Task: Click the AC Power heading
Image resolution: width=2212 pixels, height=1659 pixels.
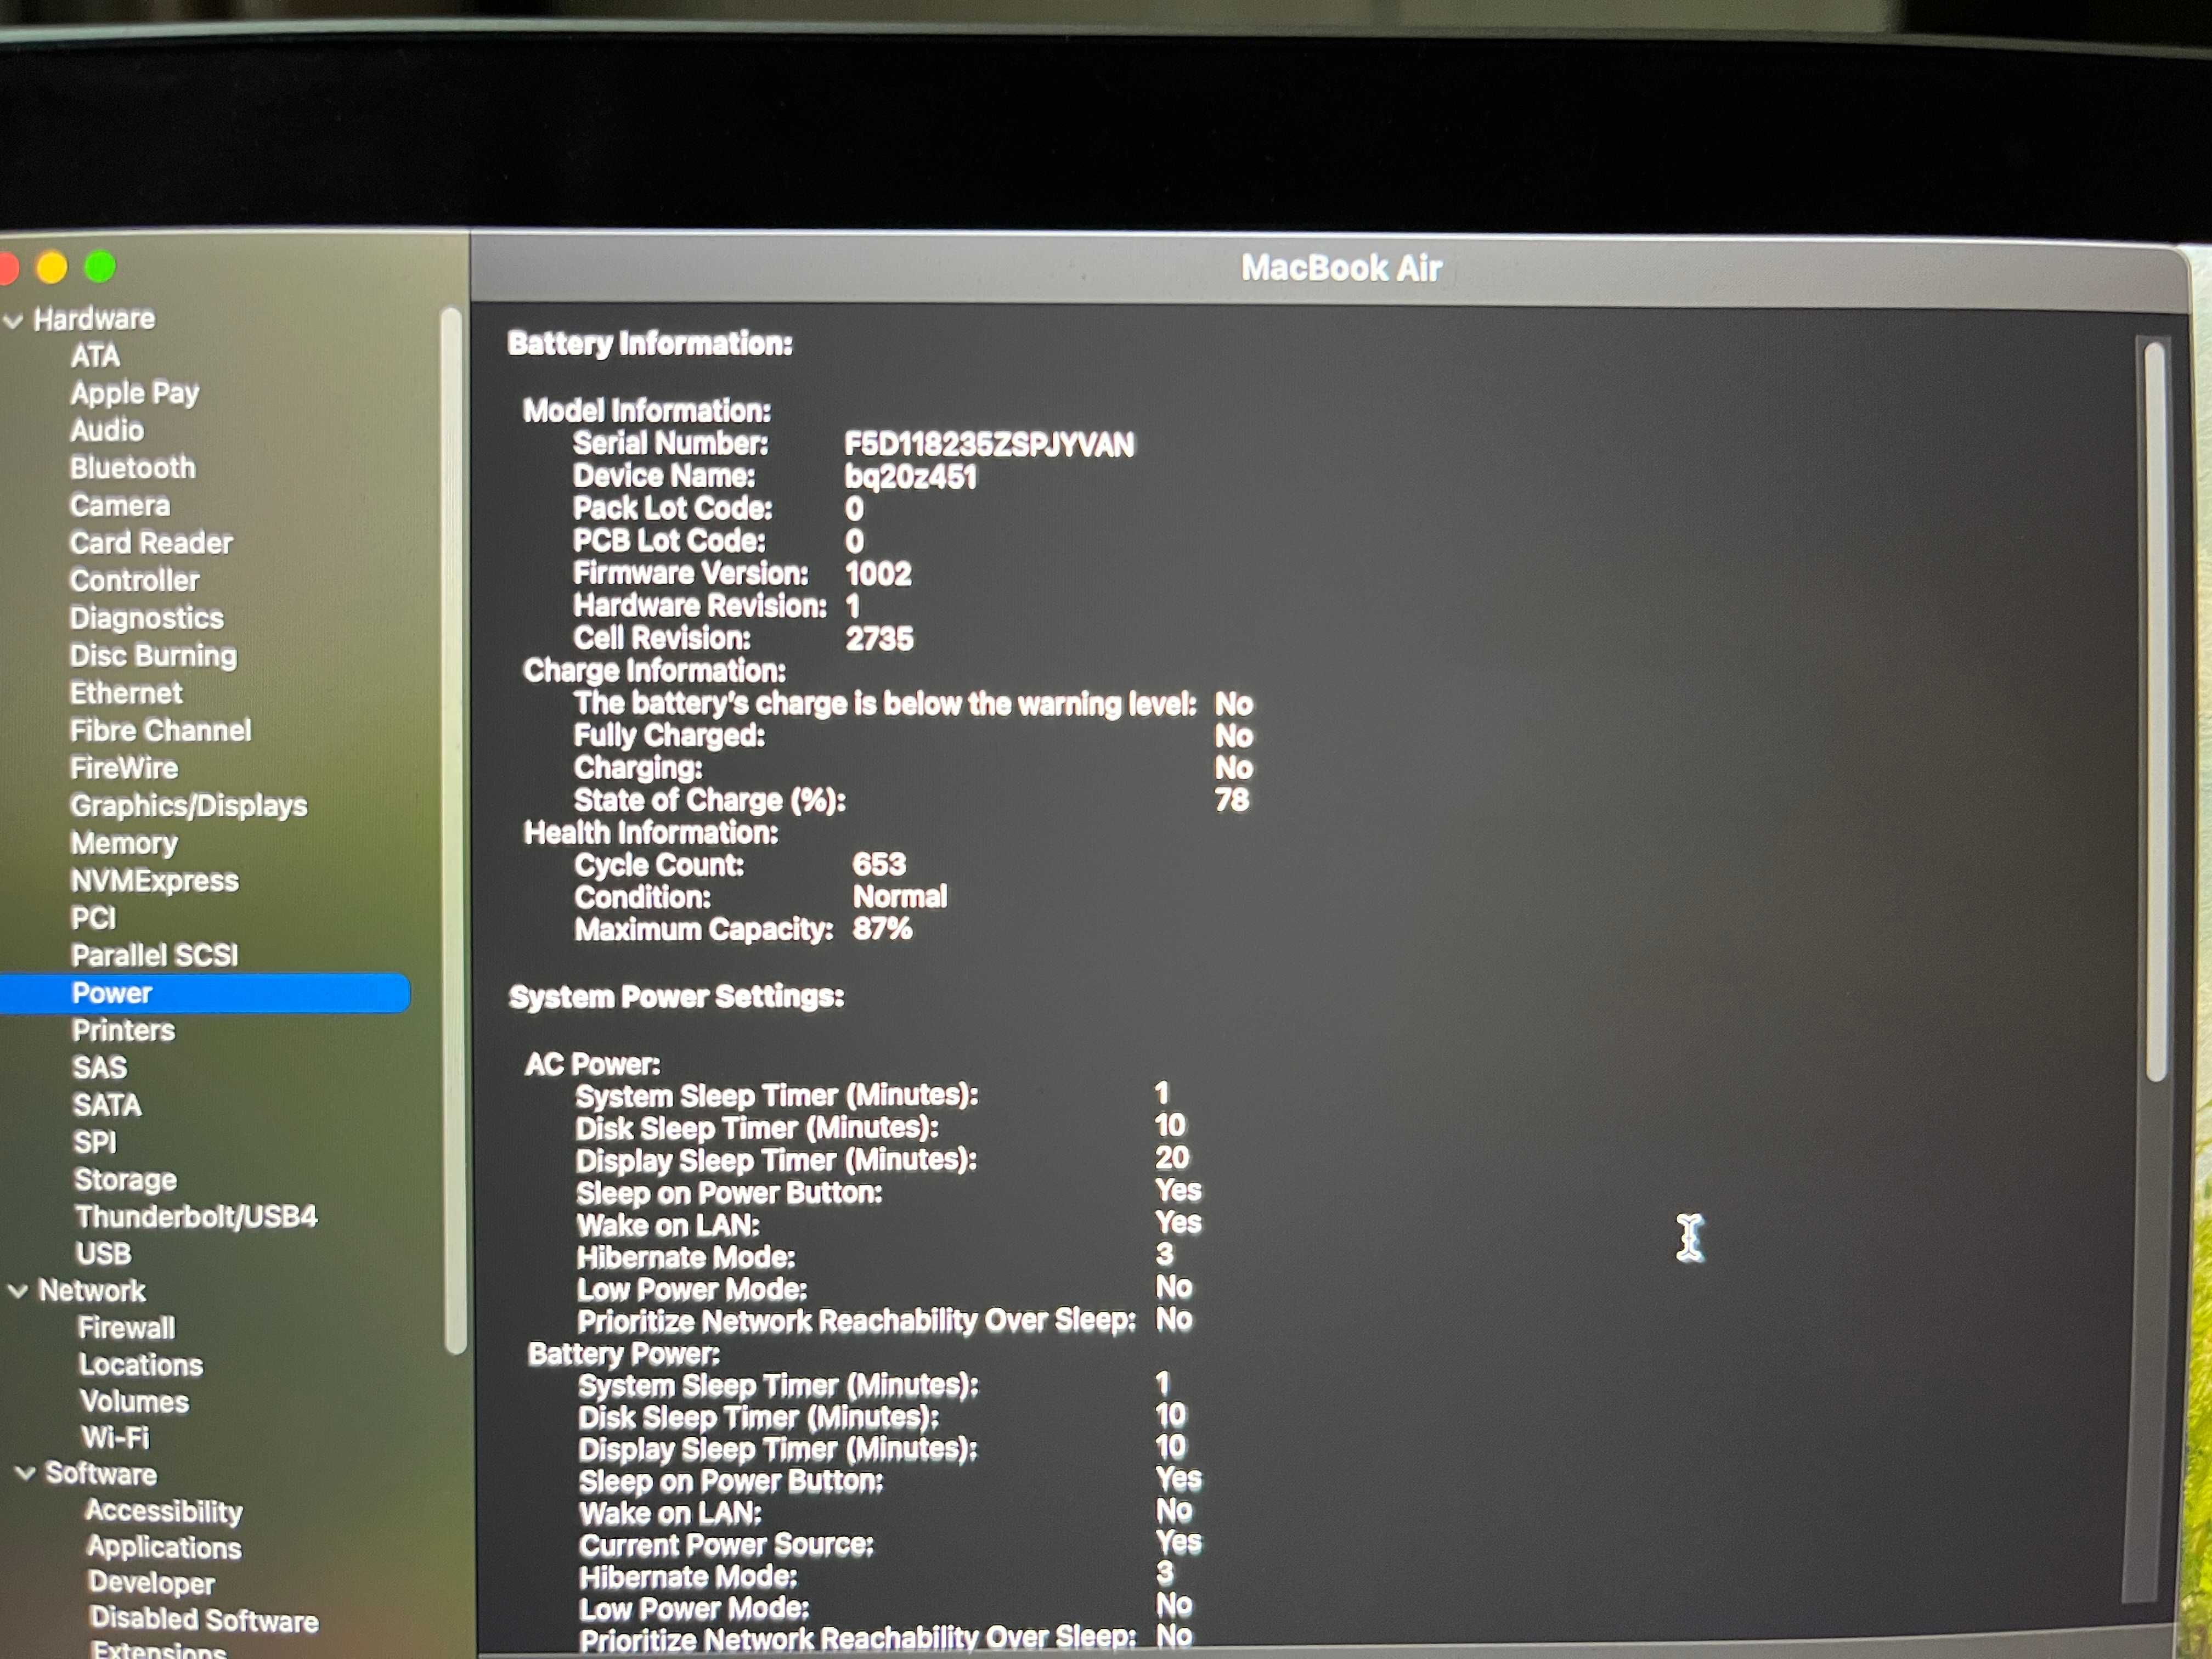Action: (x=593, y=1064)
